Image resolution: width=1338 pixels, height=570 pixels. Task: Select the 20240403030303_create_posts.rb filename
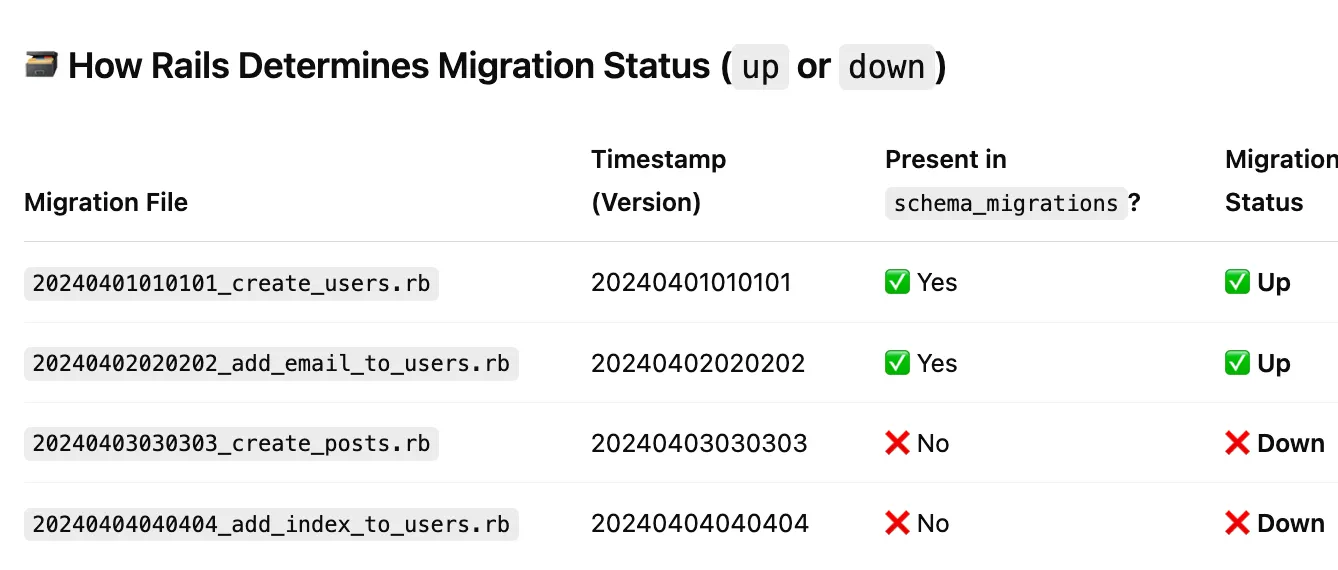pos(231,443)
